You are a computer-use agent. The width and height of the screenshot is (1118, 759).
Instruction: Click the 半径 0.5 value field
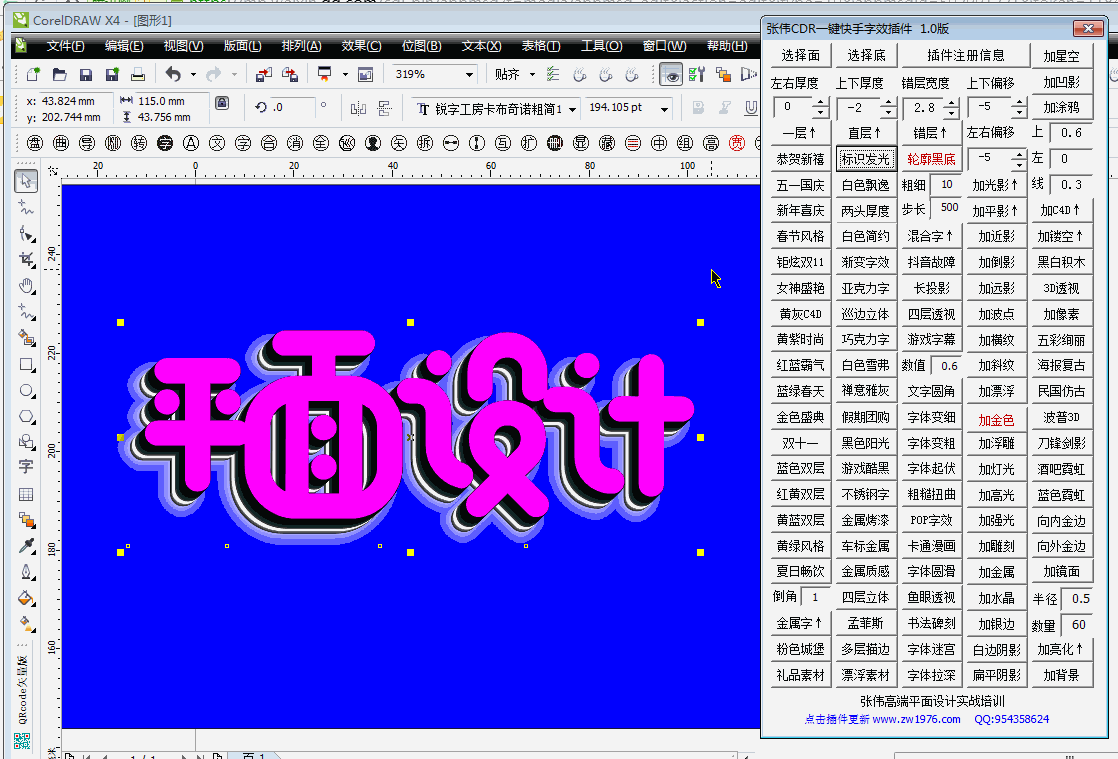point(1078,599)
